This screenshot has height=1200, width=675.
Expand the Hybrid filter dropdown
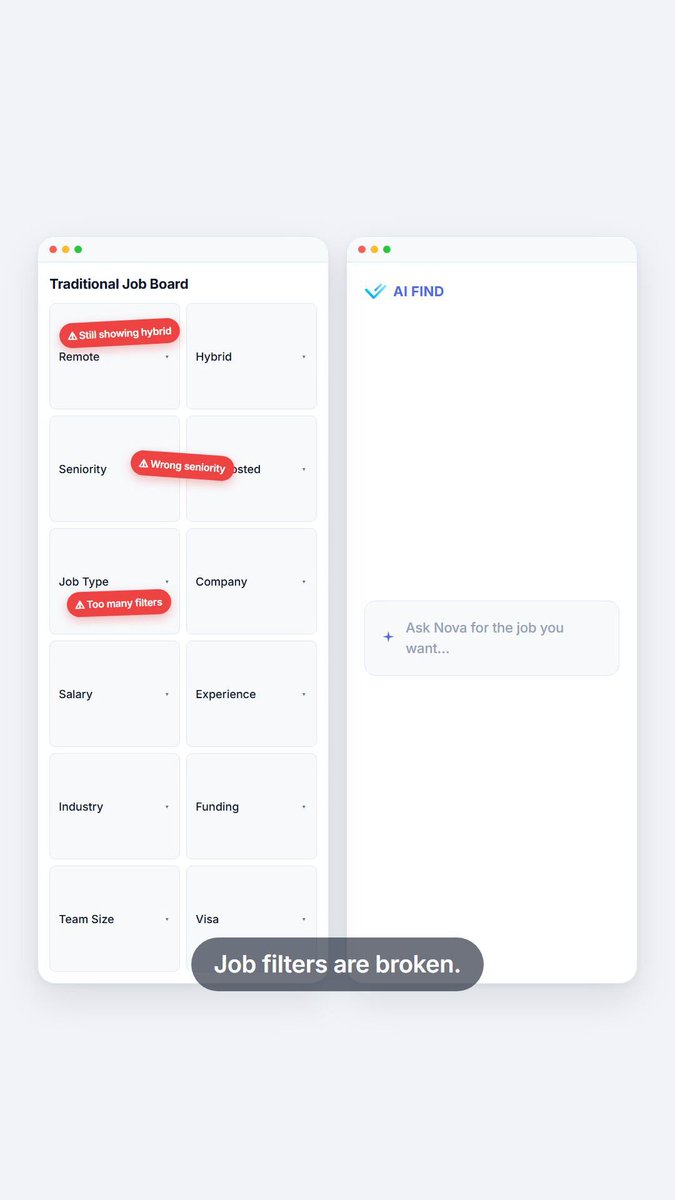pos(251,356)
